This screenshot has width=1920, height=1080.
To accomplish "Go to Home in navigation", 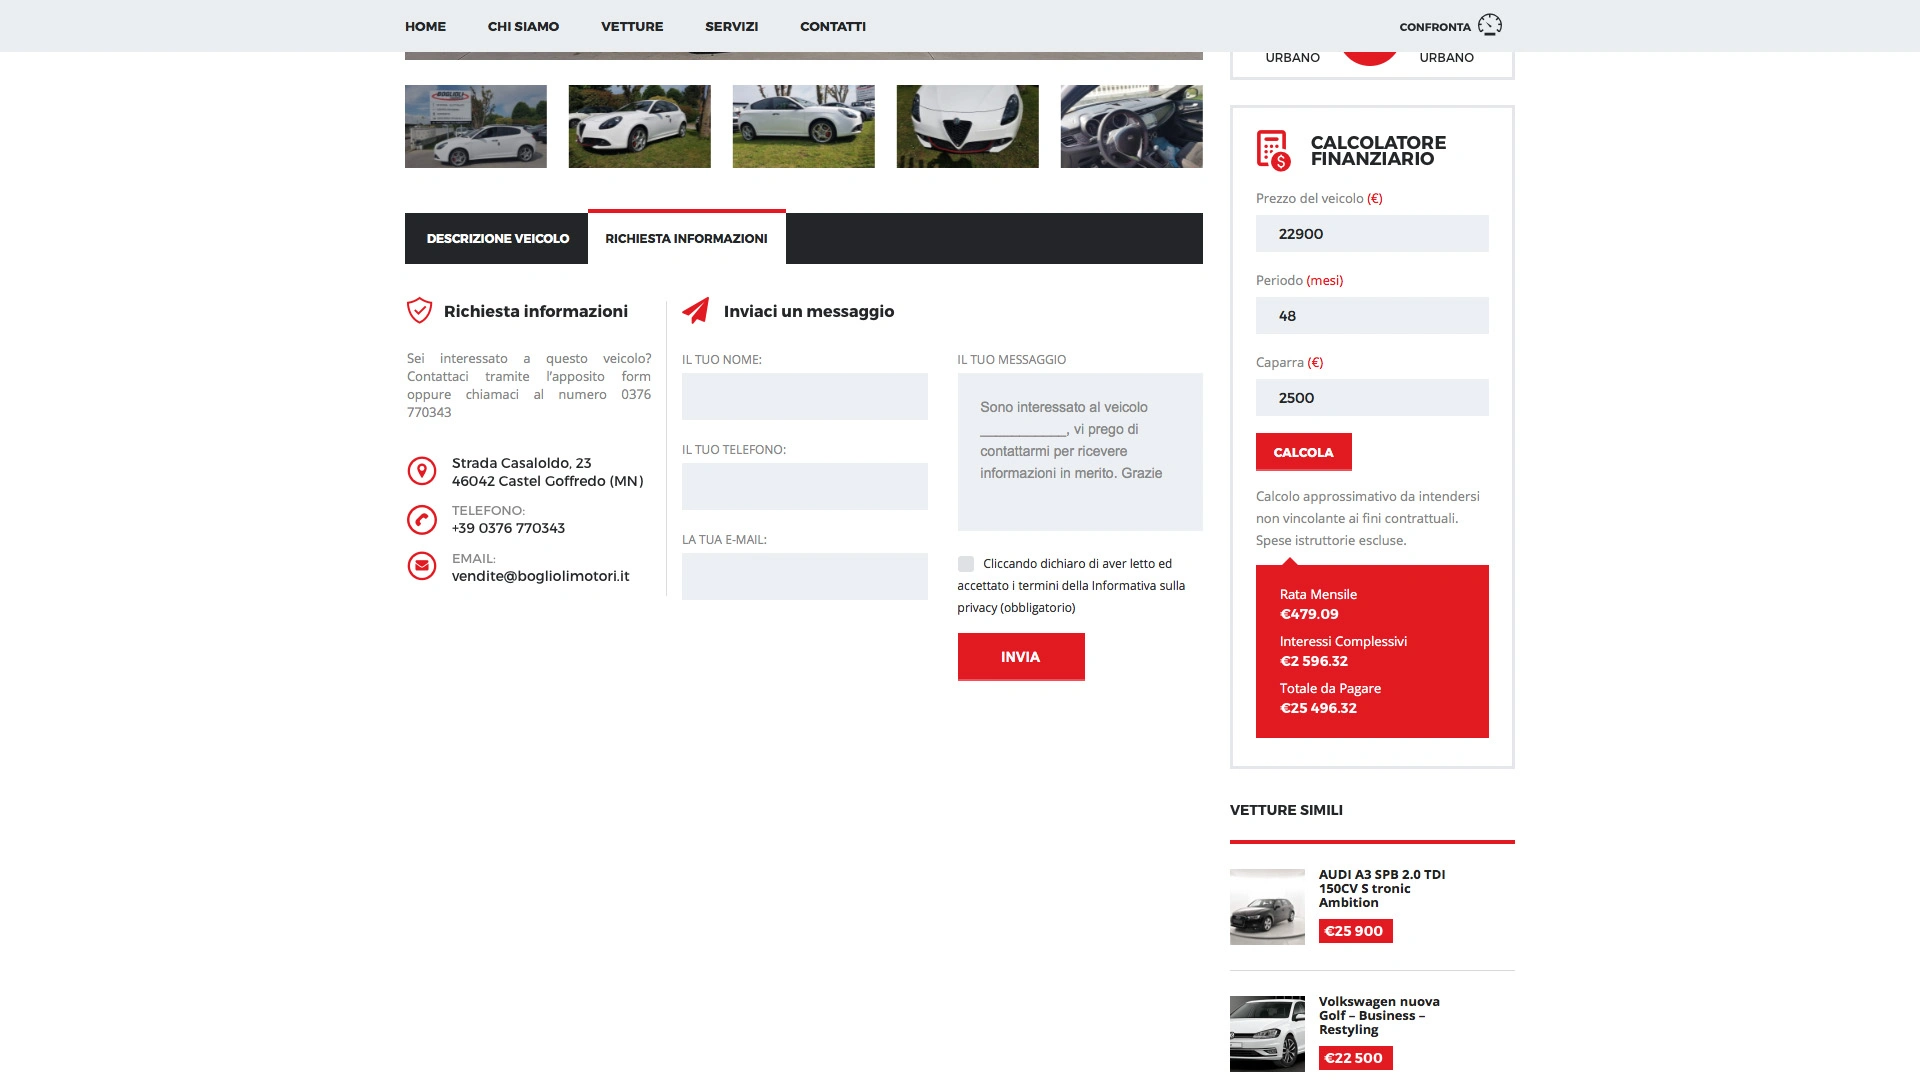I will point(426,27).
